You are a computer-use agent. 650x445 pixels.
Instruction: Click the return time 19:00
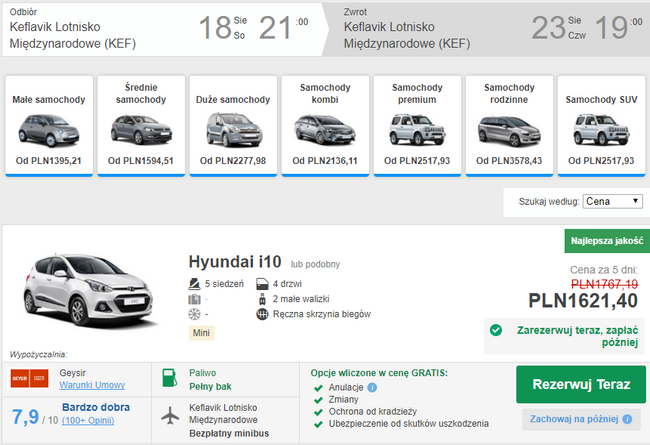tap(619, 28)
